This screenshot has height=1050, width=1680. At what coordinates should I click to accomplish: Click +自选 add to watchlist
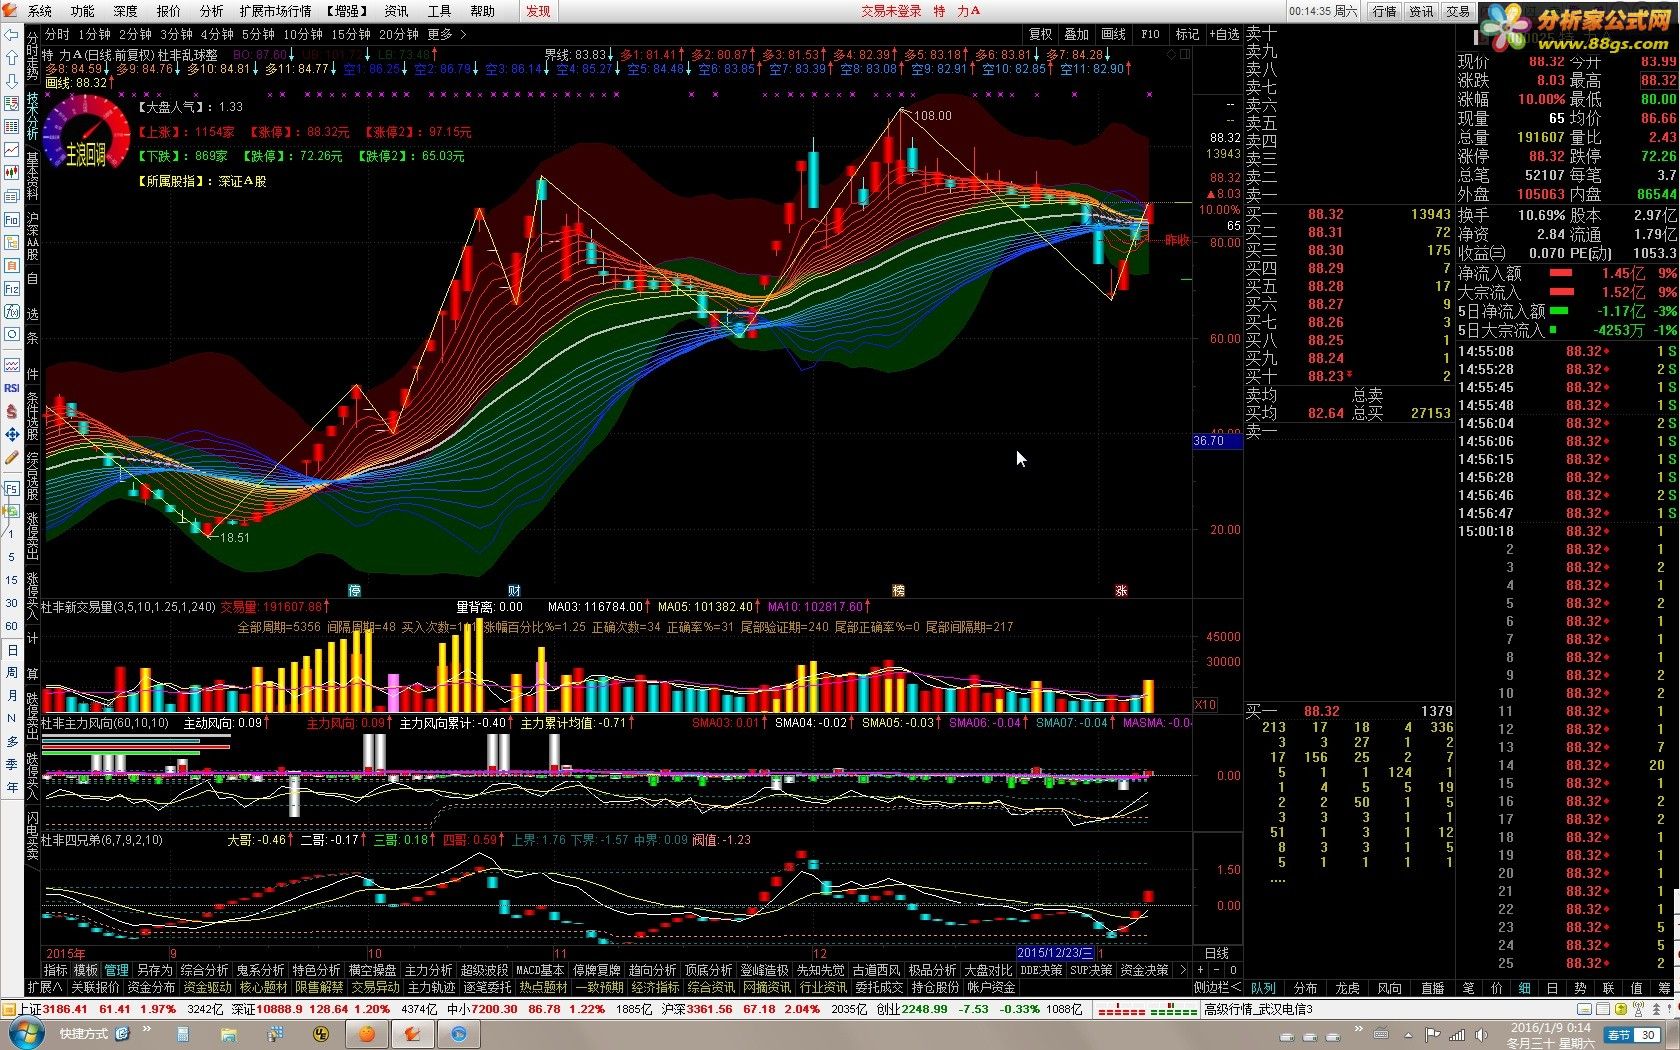pos(1224,34)
